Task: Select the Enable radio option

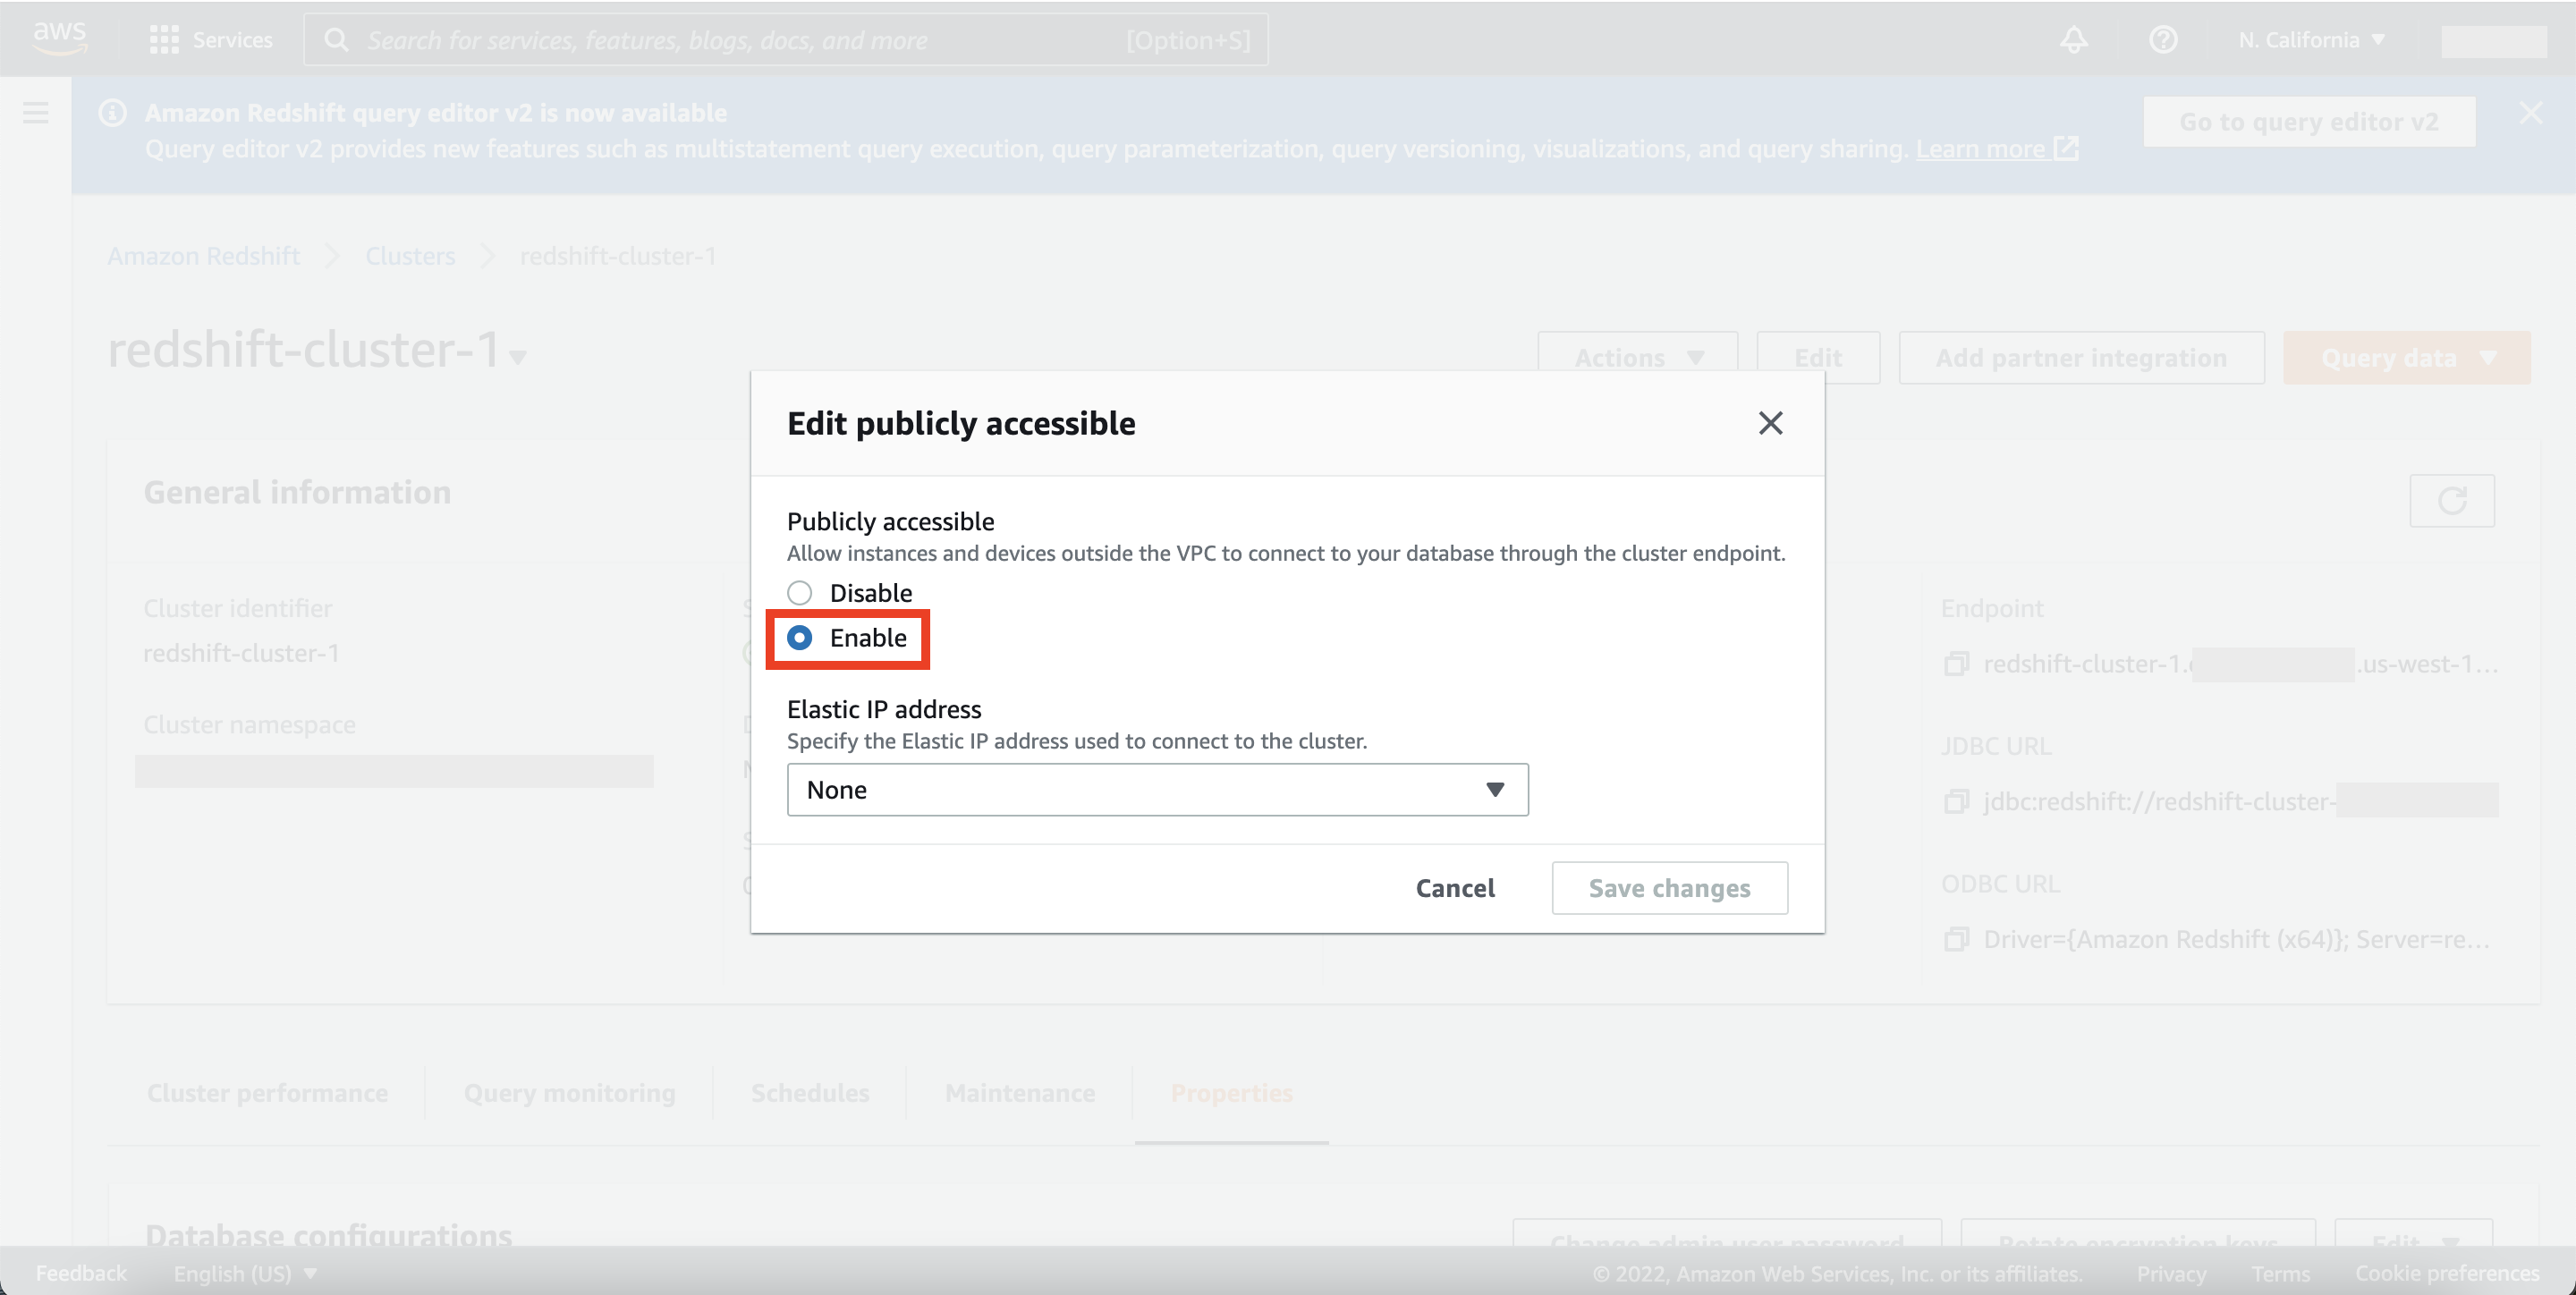Action: pyautogui.click(x=799, y=638)
